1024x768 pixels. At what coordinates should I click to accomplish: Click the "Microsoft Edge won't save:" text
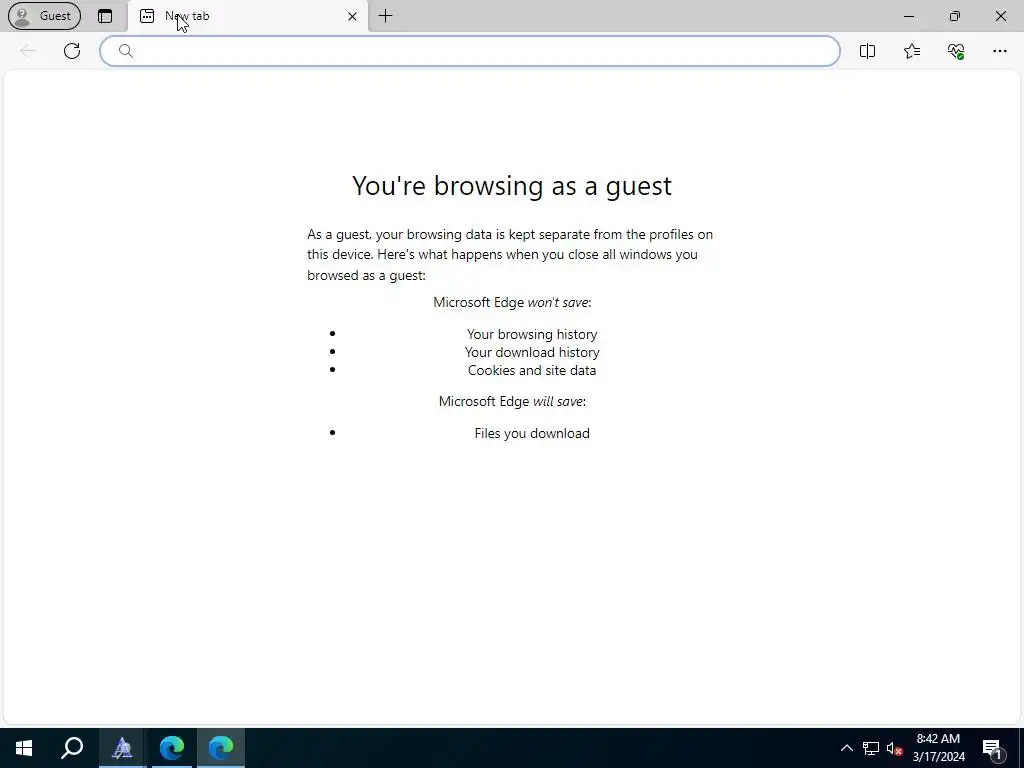click(512, 302)
